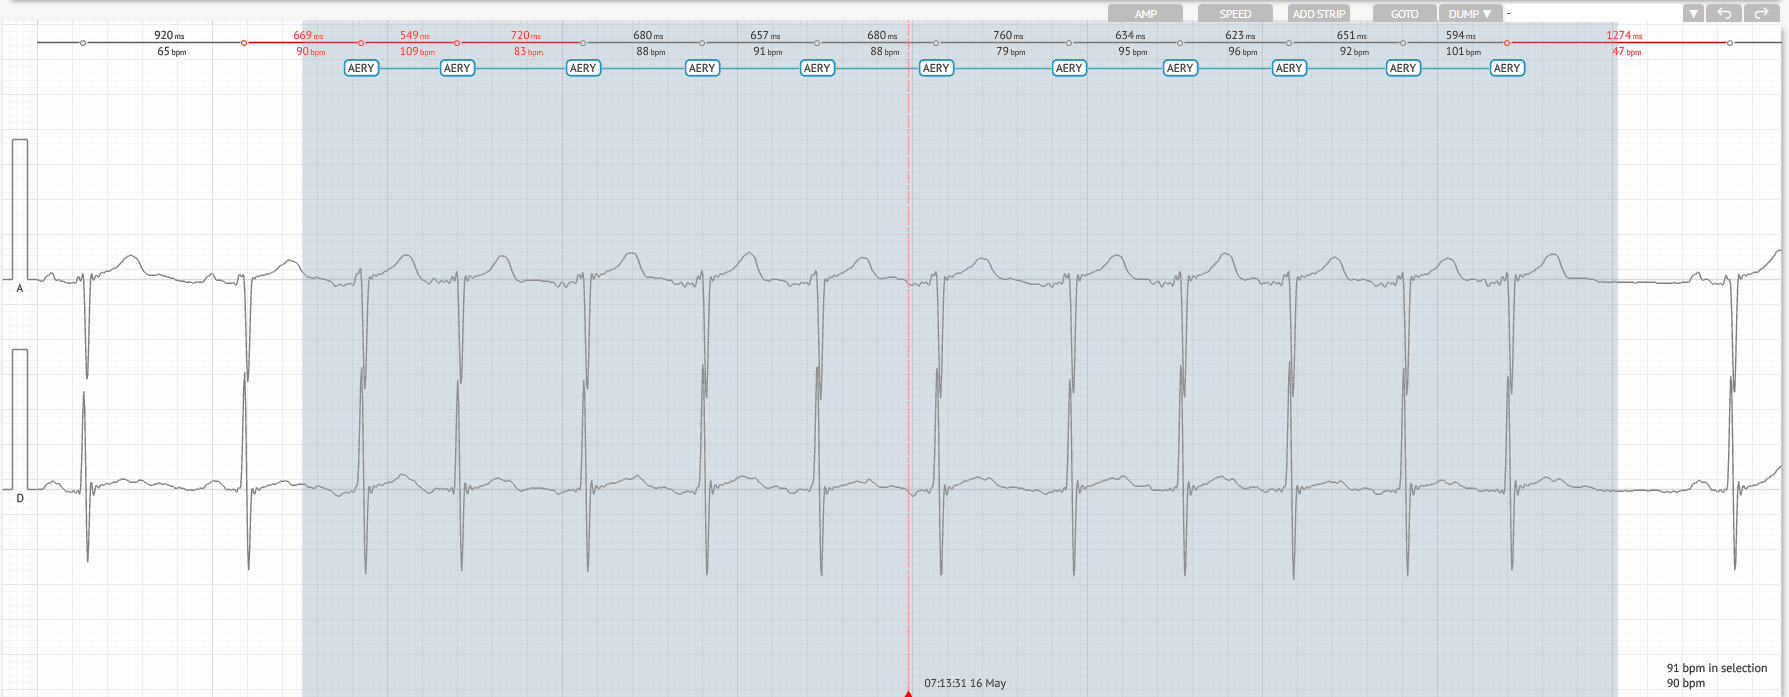
Task: Expand the dropdown arrow beside the text field
Action: (1693, 13)
